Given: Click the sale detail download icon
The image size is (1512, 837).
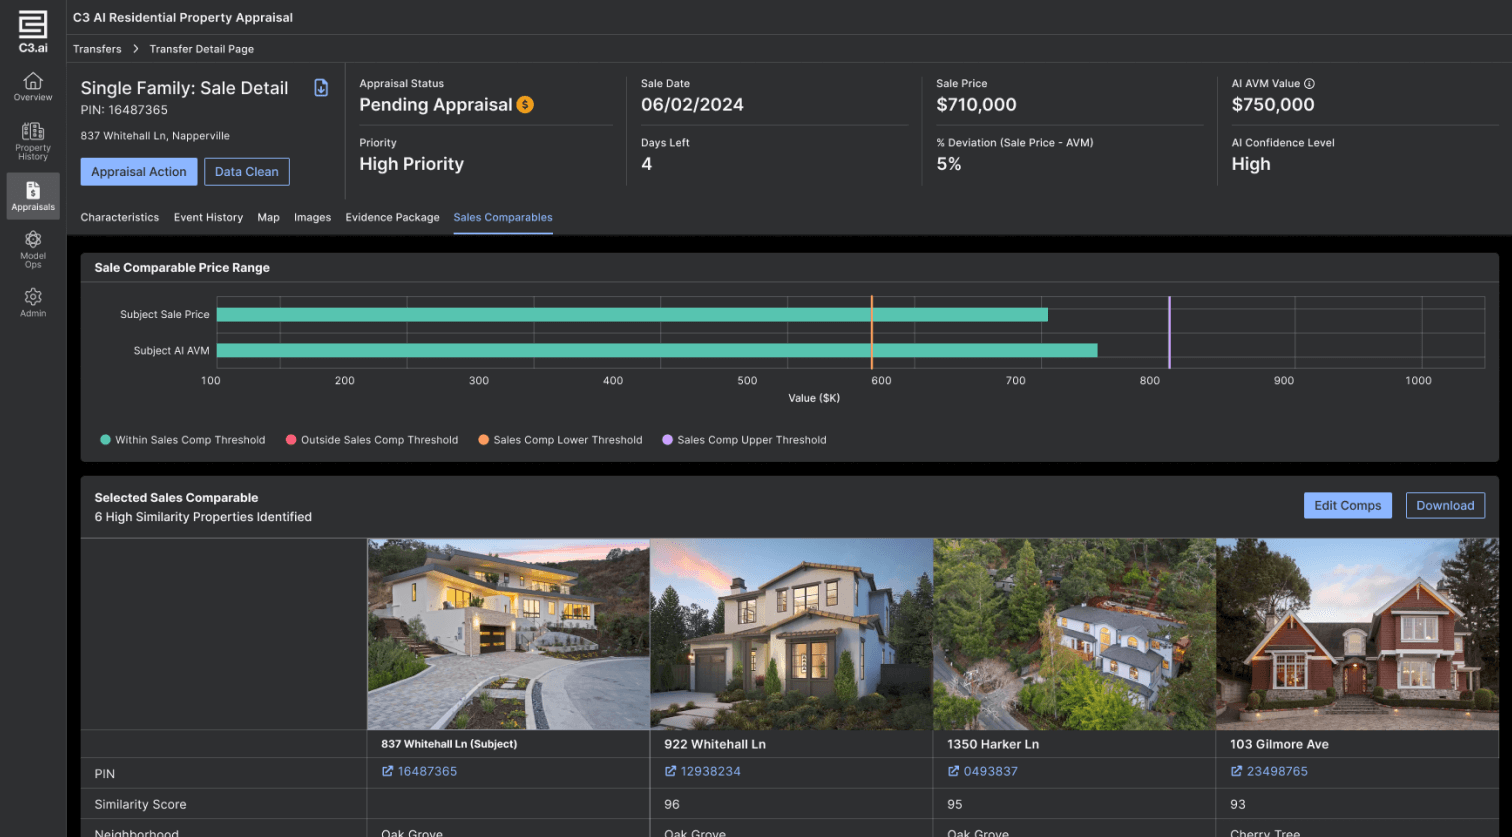Looking at the screenshot, I should pos(321,88).
